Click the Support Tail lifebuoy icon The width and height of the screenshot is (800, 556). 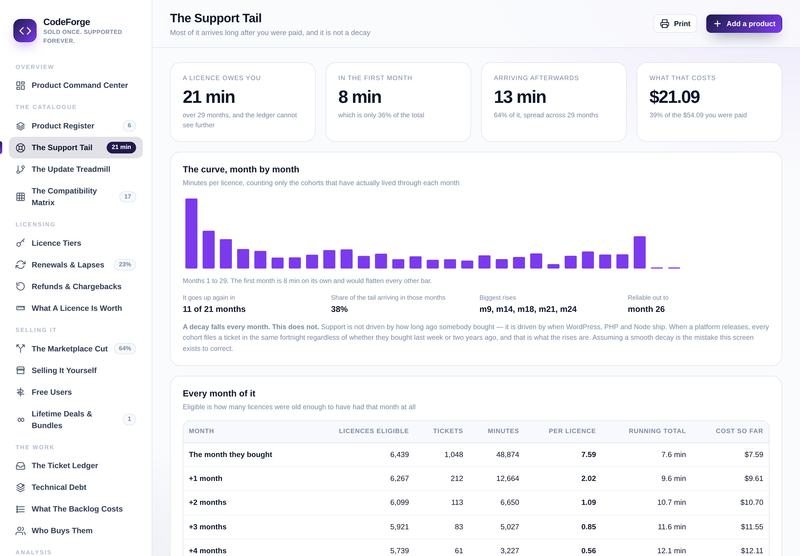[20, 147]
